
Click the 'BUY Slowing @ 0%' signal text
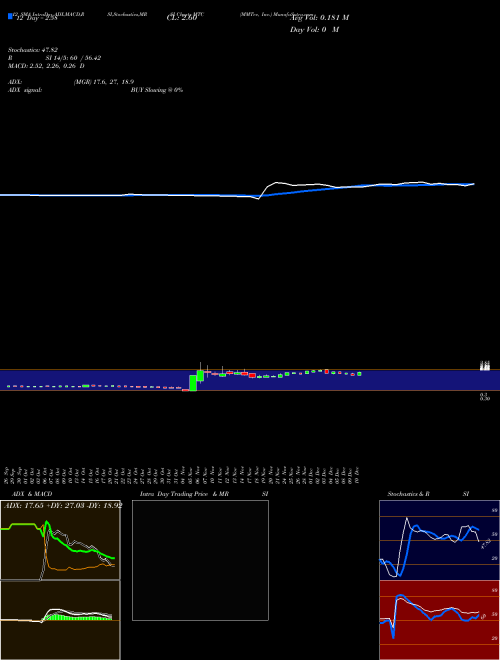[x=157, y=90]
